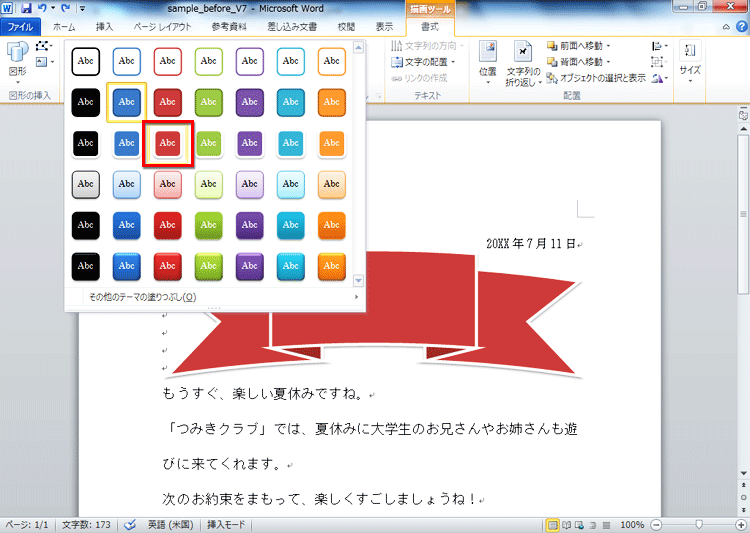Viewport: 750px width, 533px height.
Task: Click the ruler toggle icon above scrollbar
Action: pyautogui.click(x=743, y=115)
